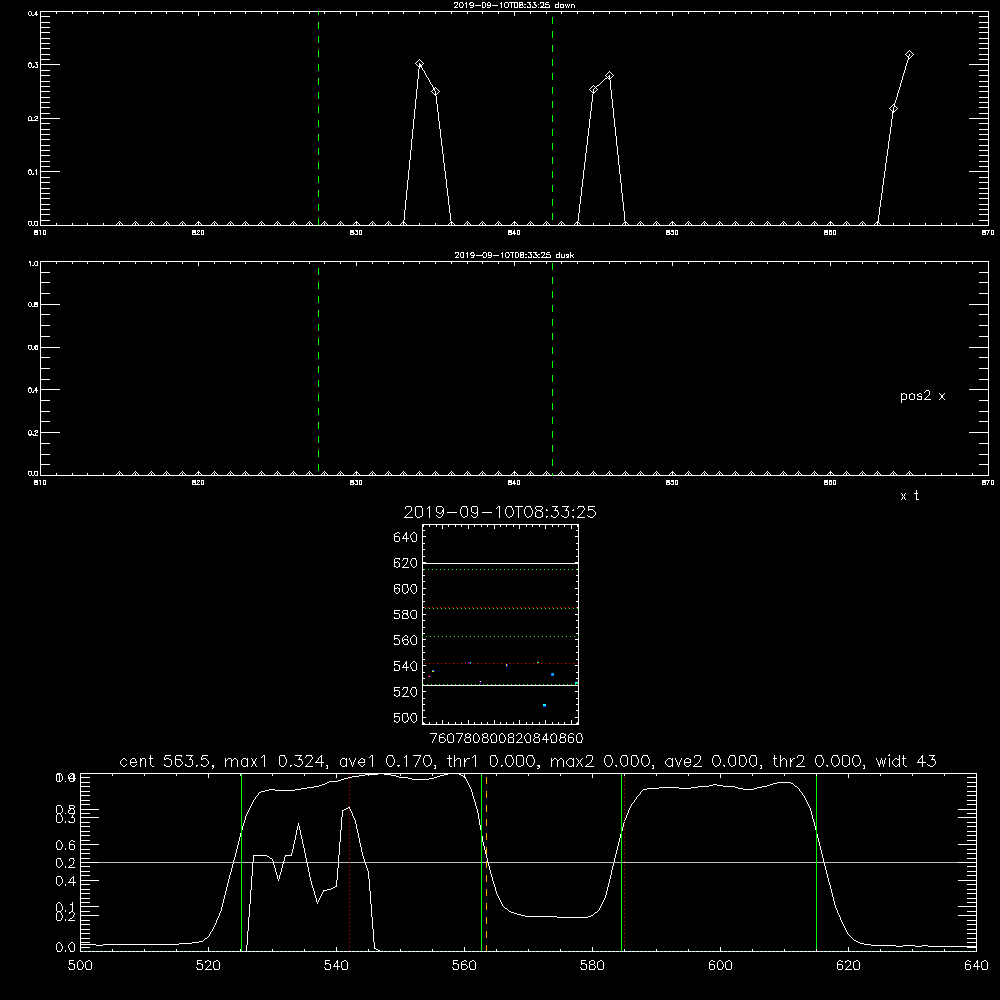
Task: Click x-axis label 840 under the dawn plot
Action: pyautogui.click(x=514, y=233)
